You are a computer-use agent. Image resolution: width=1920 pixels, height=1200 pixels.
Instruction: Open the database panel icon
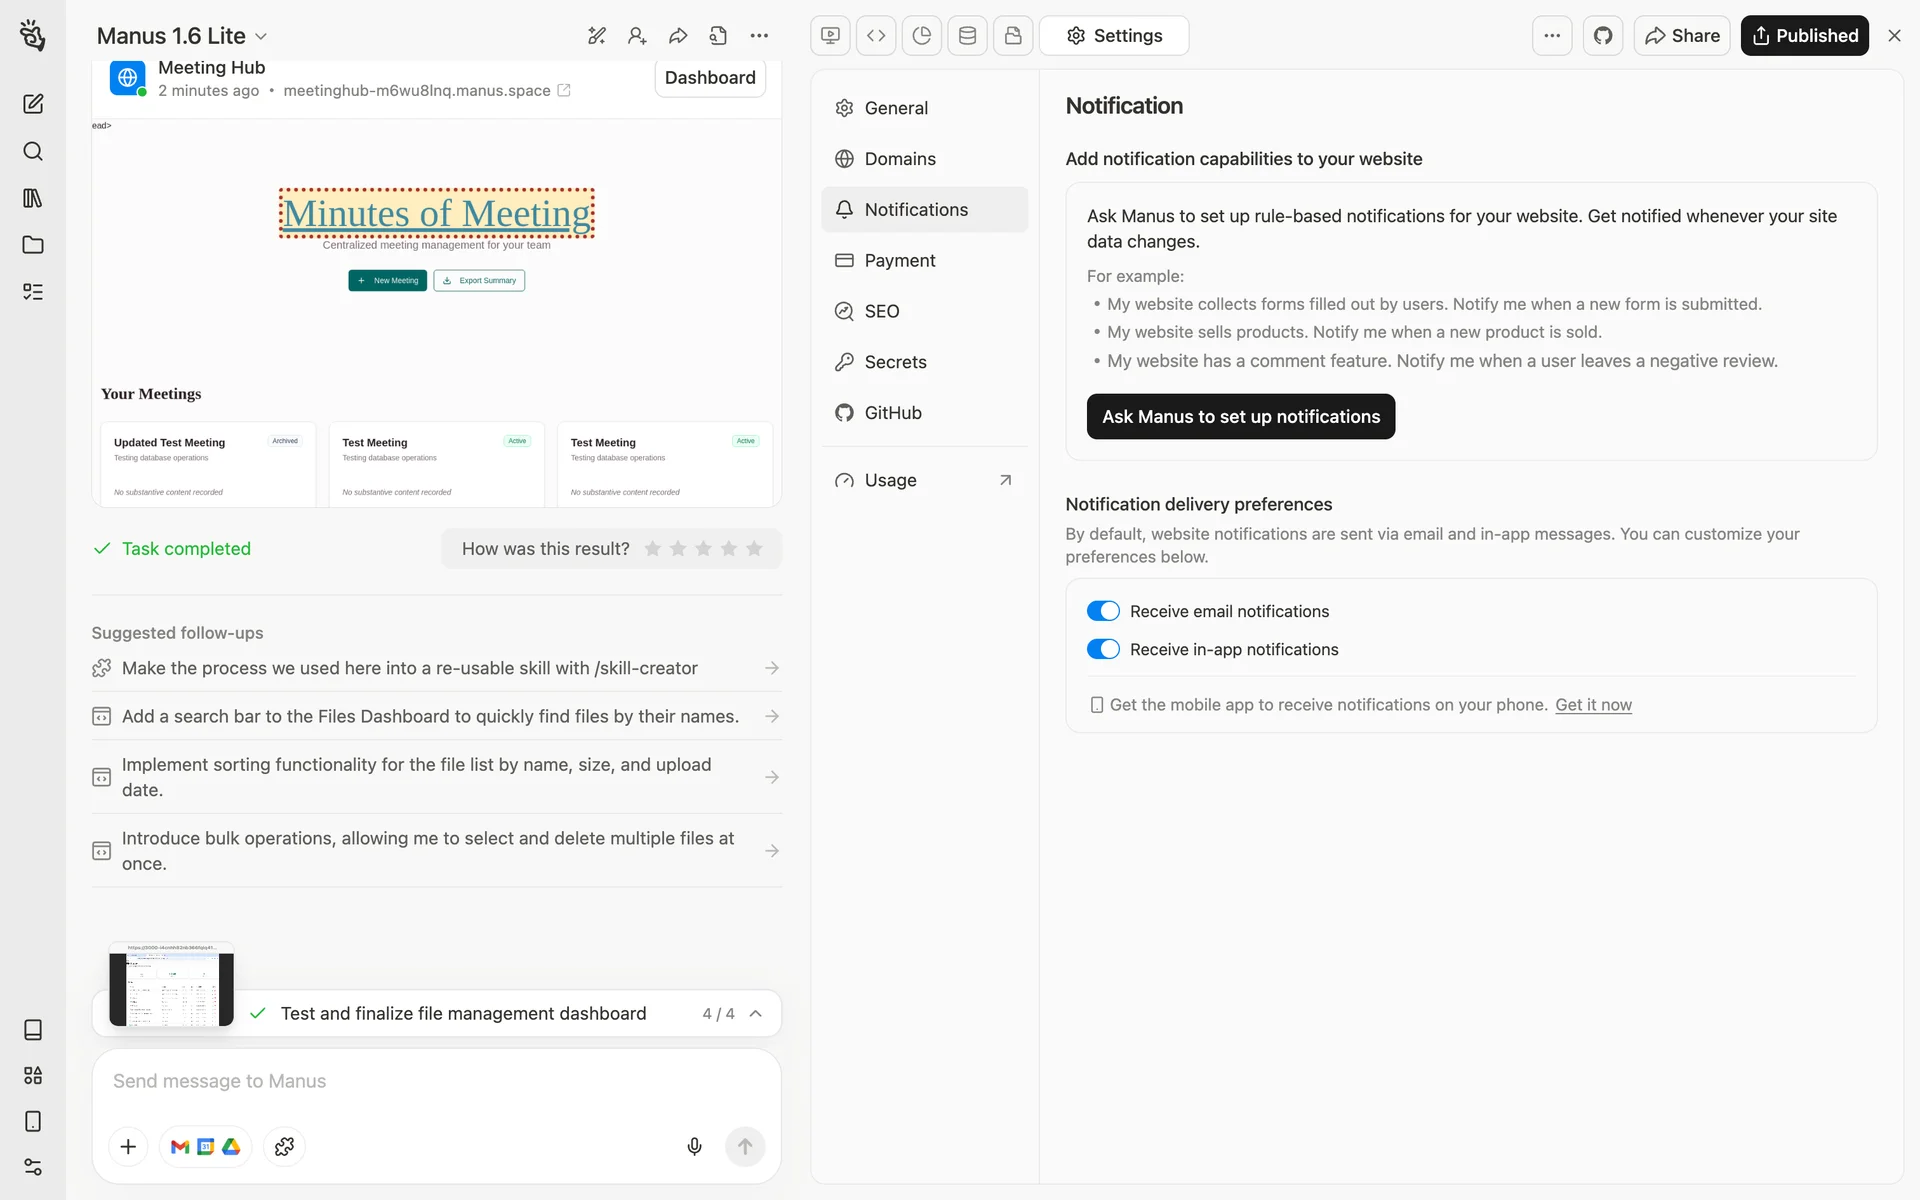click(967, 36)
